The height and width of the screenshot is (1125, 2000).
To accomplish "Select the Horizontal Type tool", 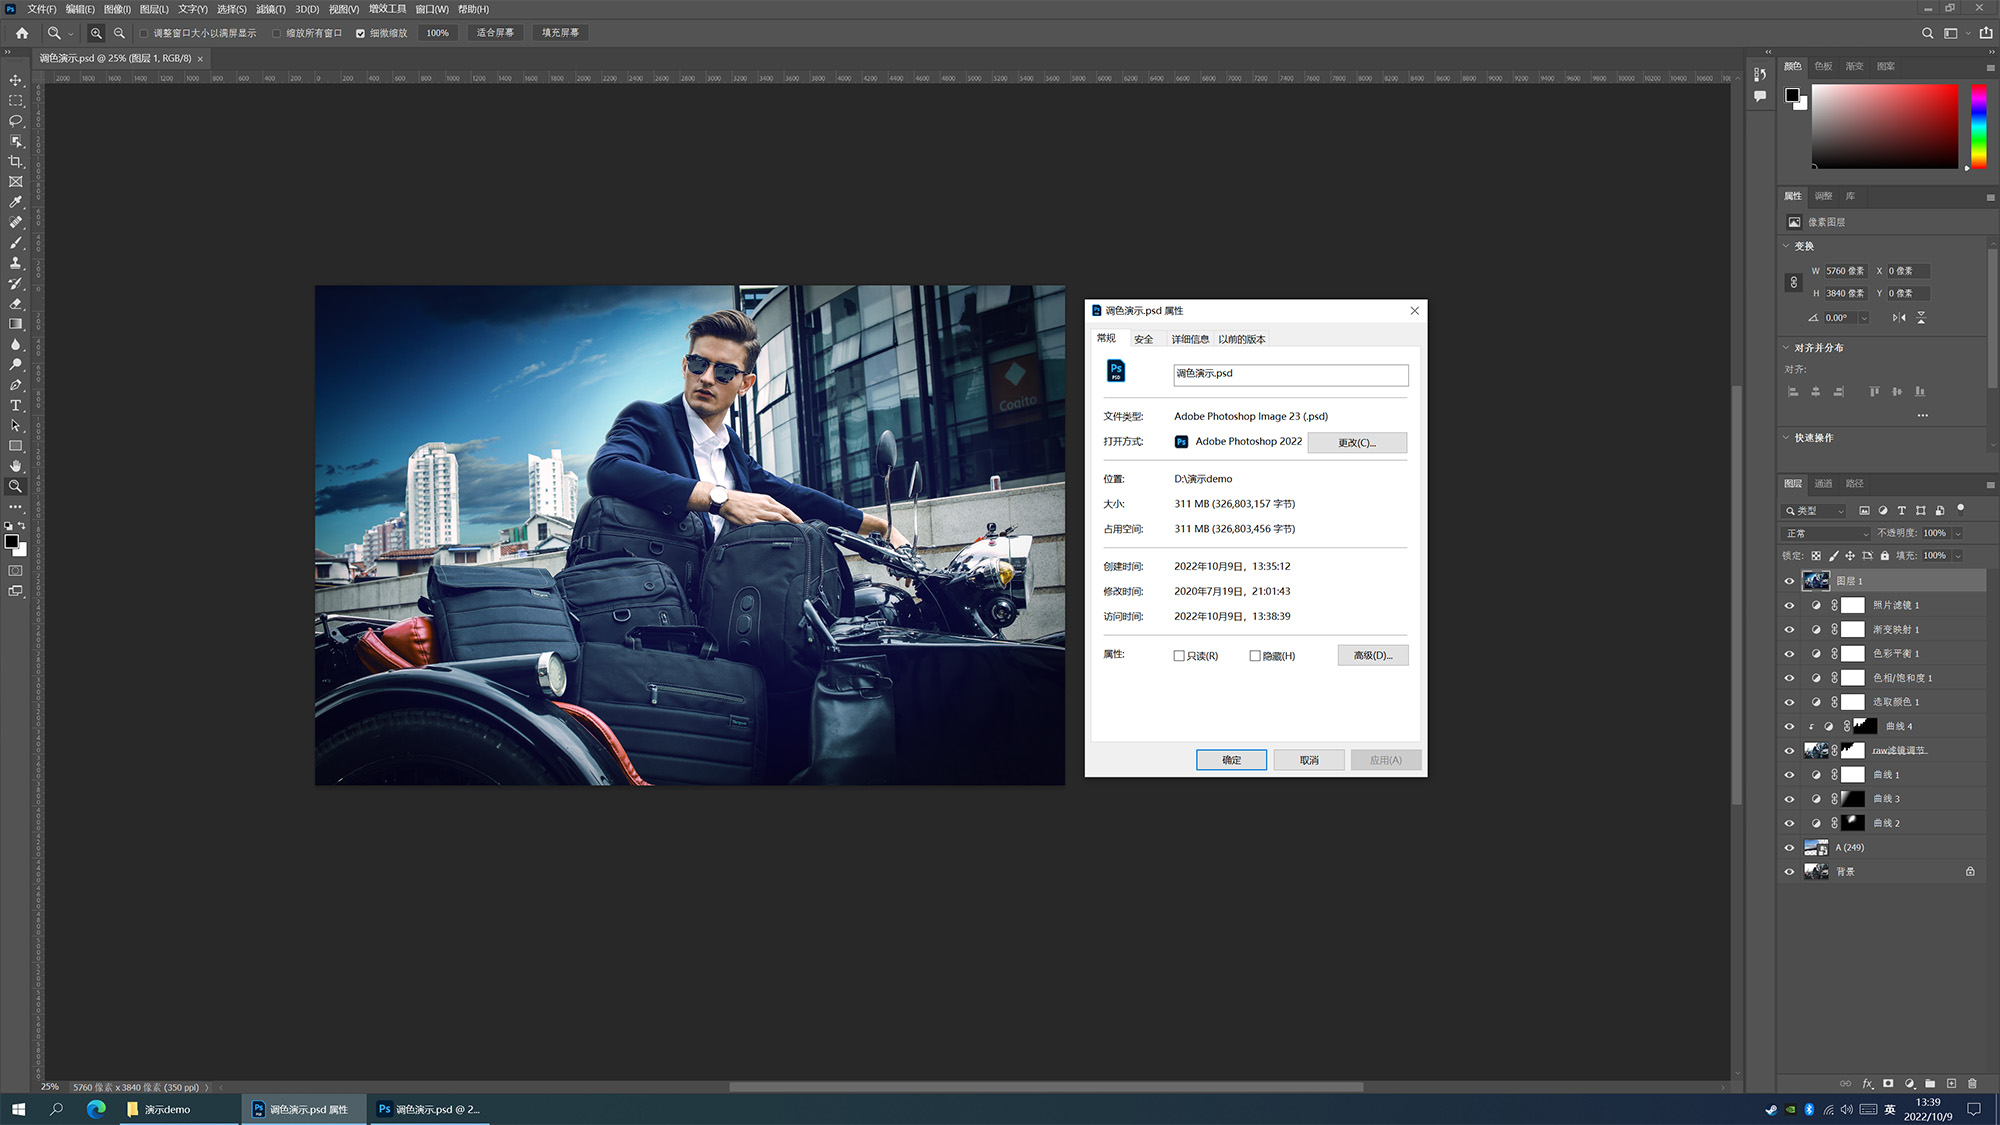I will pyautogui.click(x=15, y=405).
